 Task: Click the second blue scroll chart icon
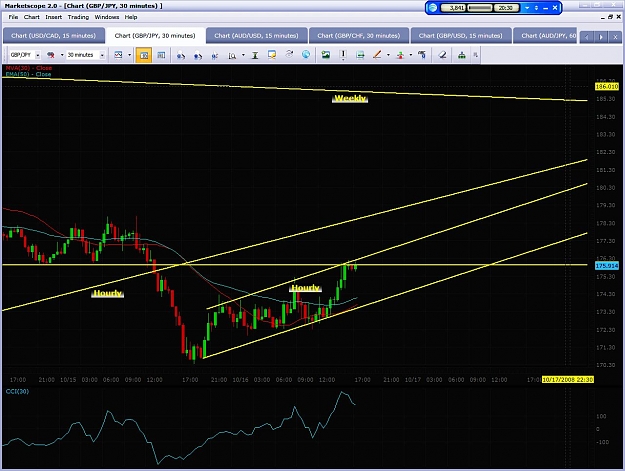(197, 55)
